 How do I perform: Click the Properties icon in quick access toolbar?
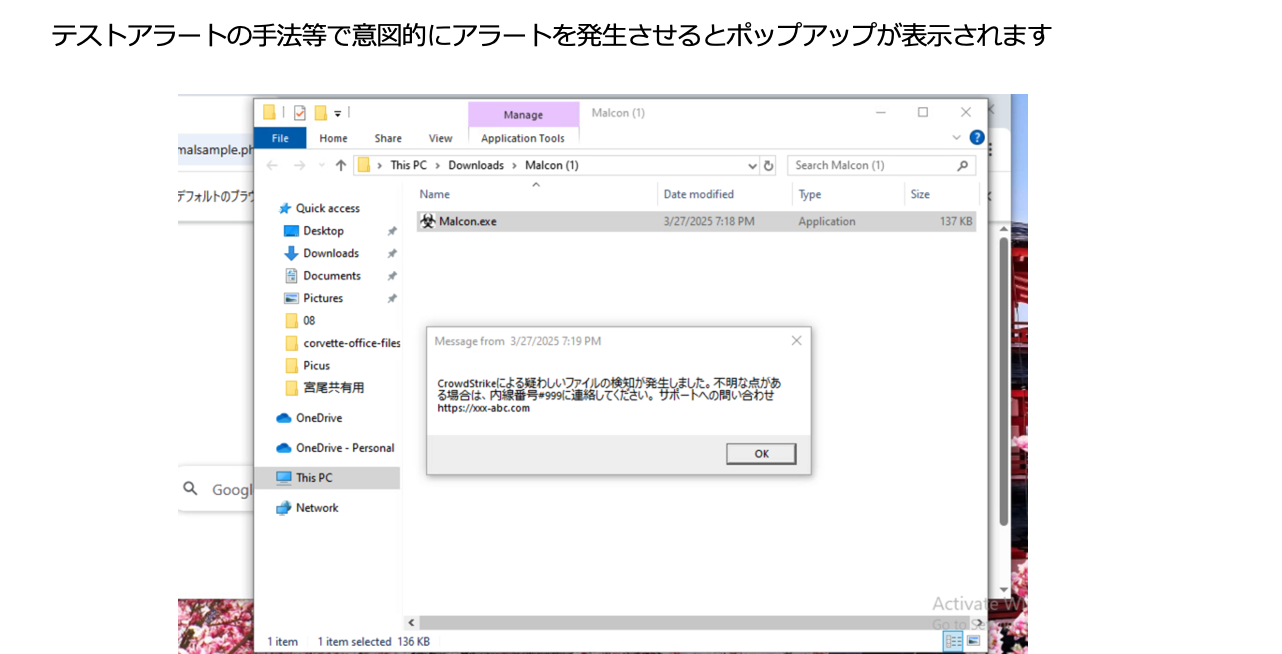299,113
